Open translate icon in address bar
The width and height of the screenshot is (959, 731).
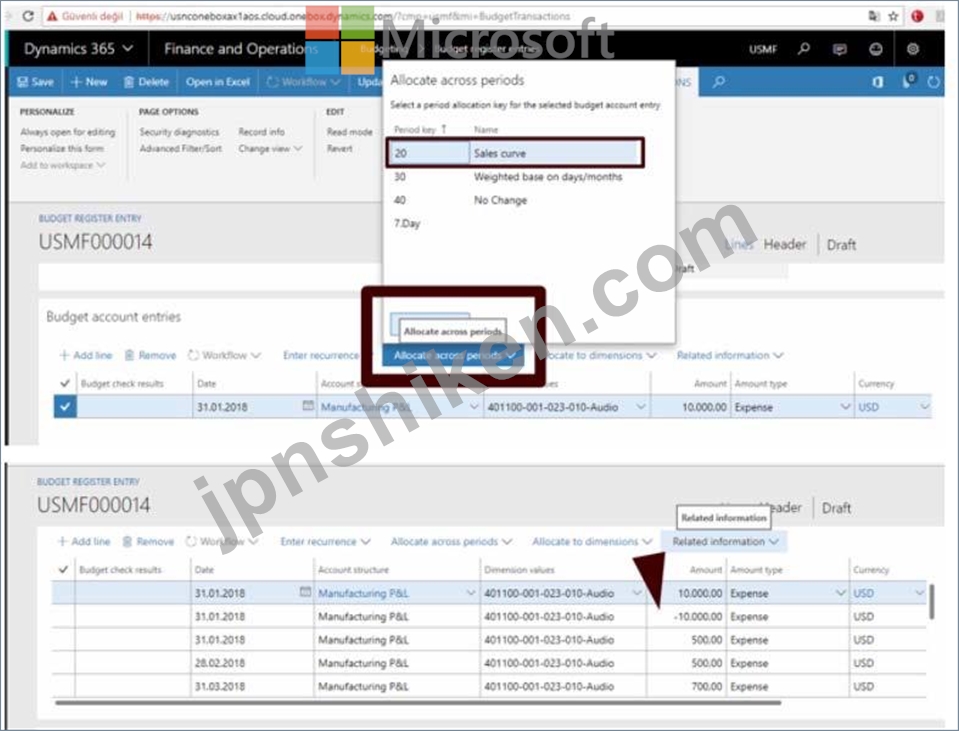(x=875, y=17)
